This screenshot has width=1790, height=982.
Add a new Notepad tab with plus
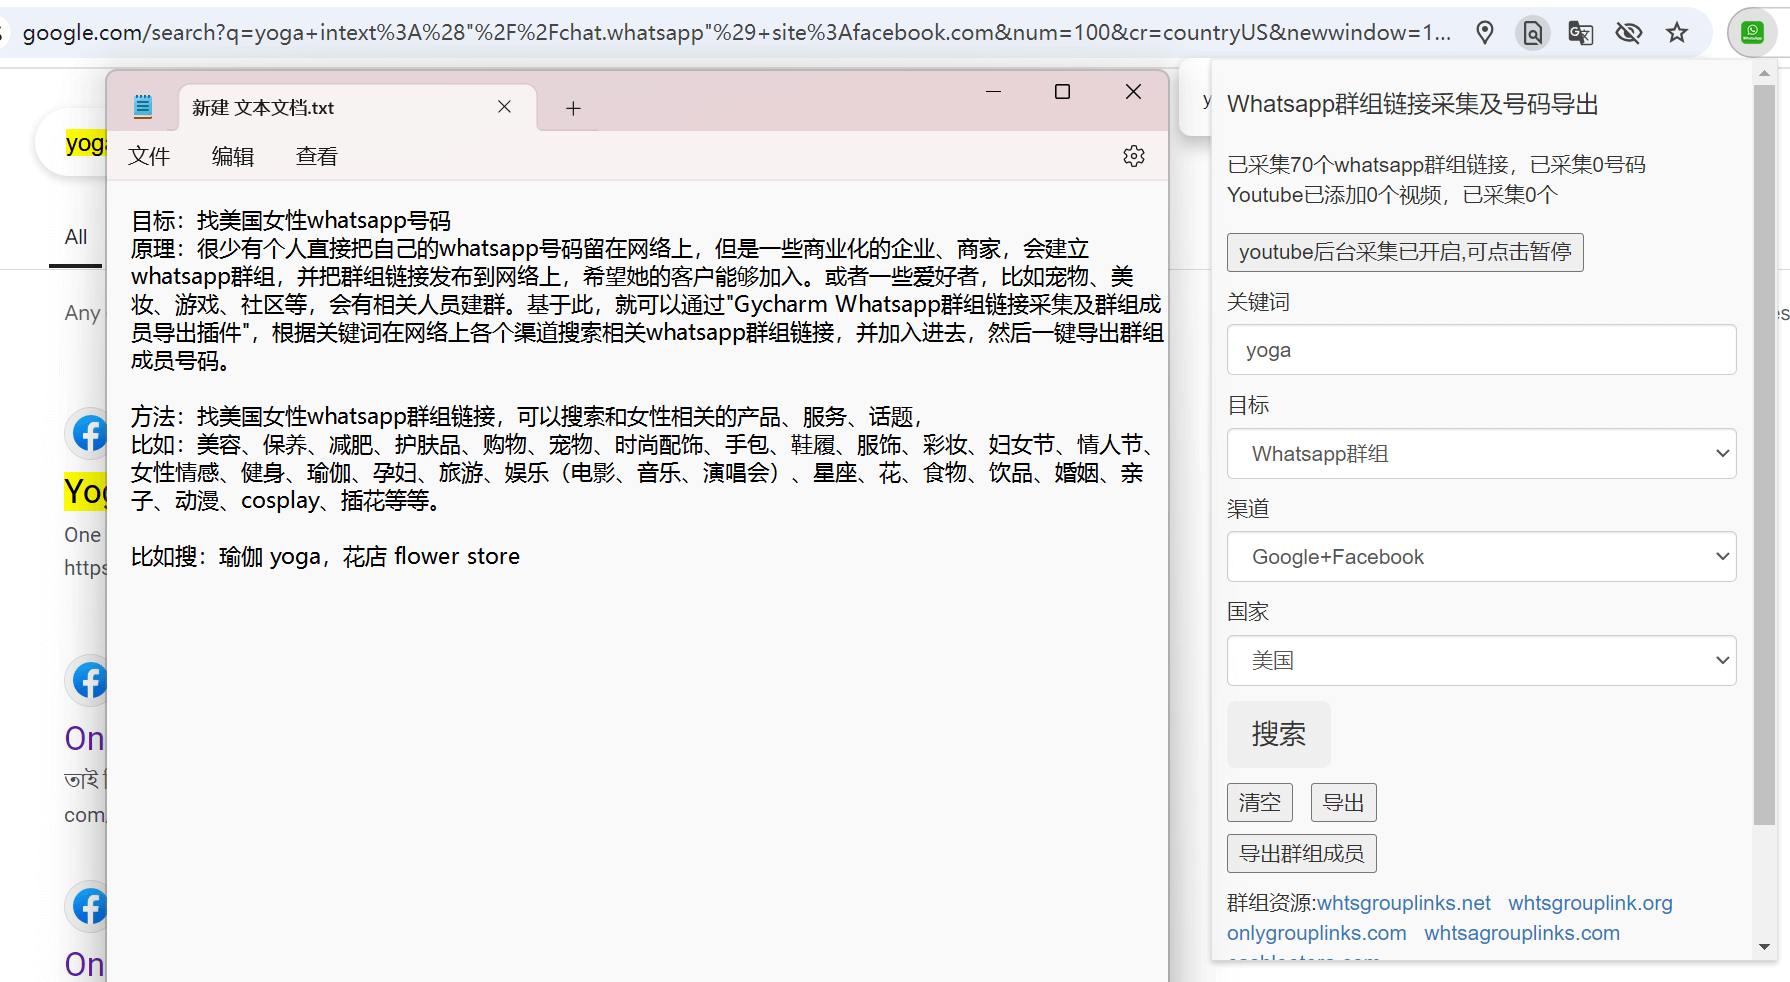573,108
